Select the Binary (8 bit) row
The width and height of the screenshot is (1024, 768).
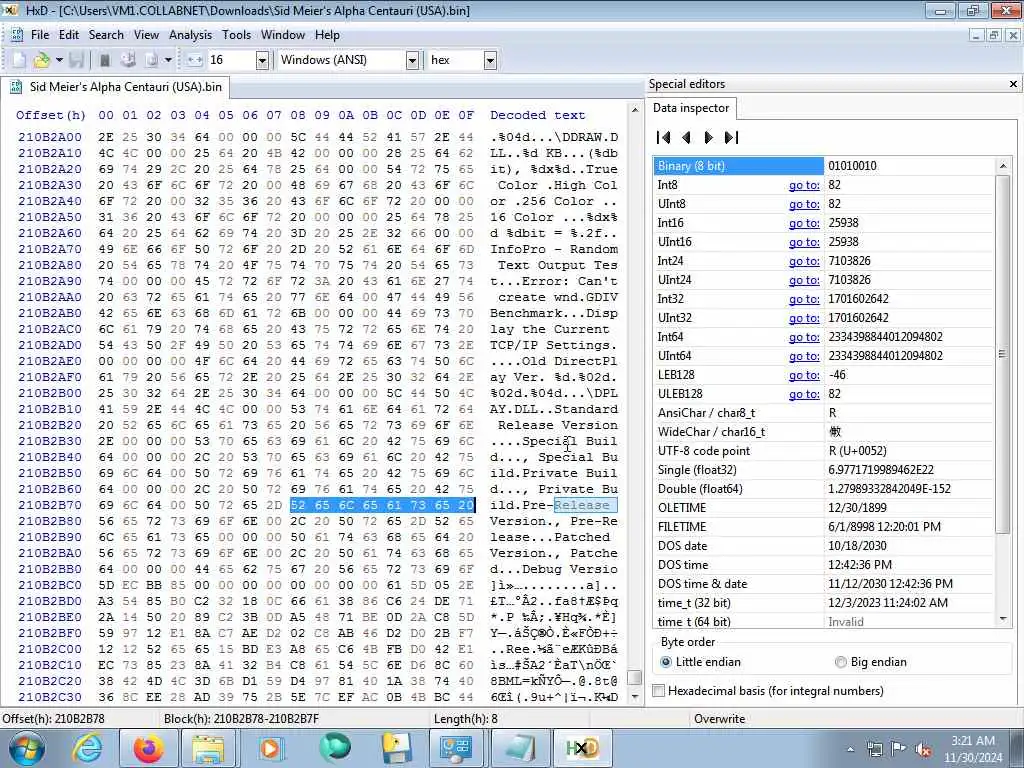[x=824, y=166]
